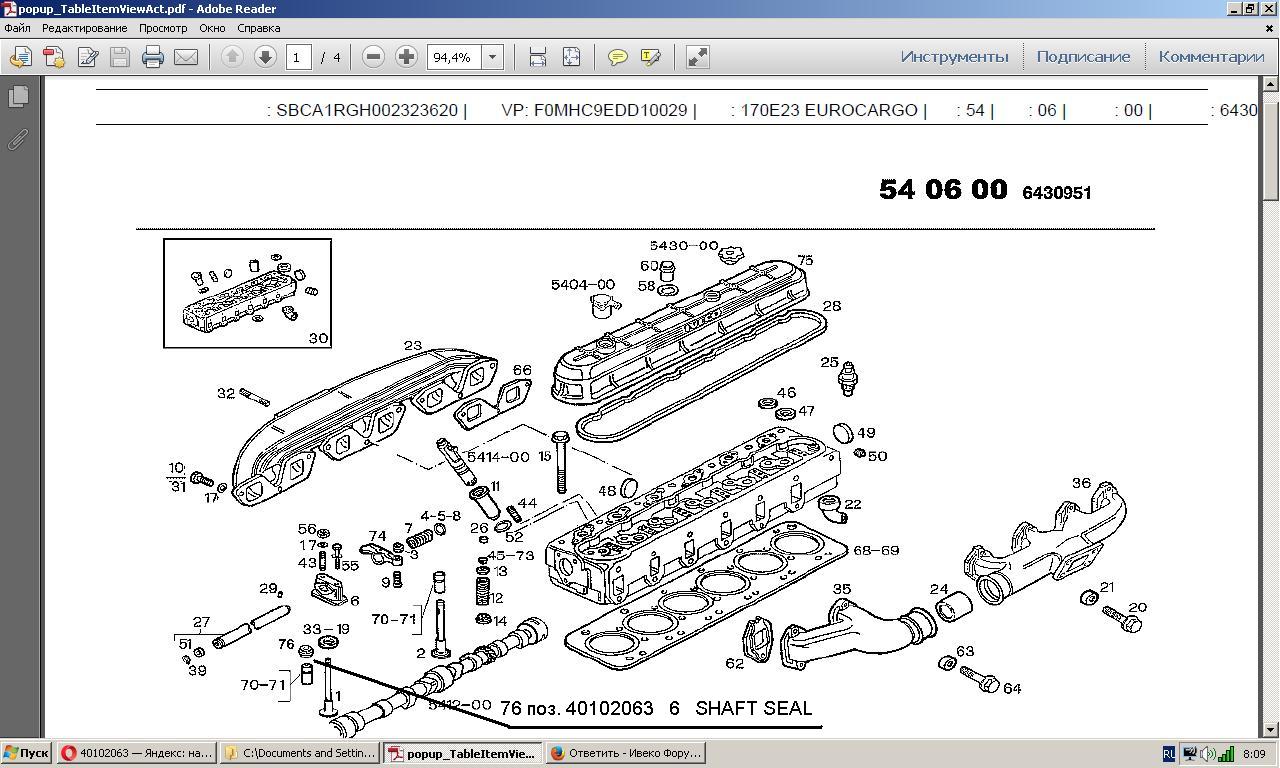Open the Редактирование menu
Viewport: 1280px width, 768px height.
point(84,28)
